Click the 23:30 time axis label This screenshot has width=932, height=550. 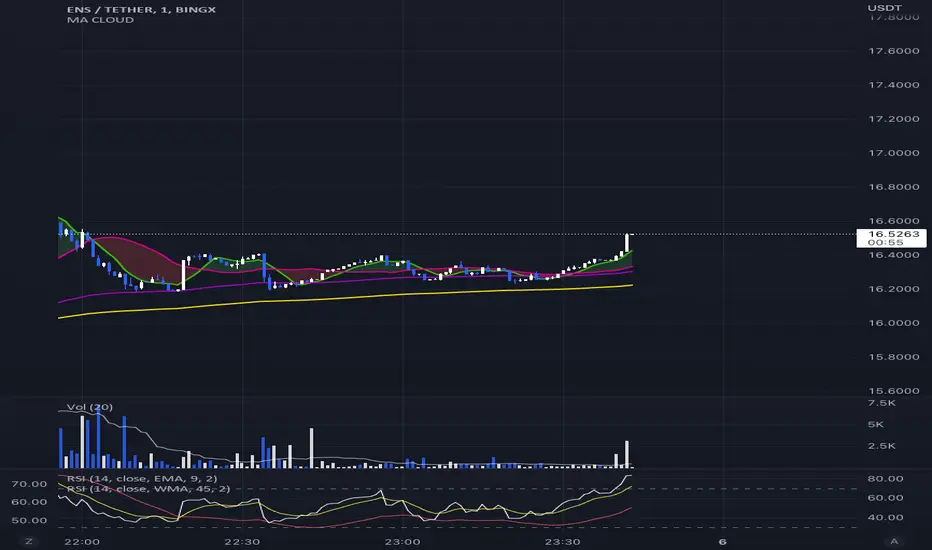[x=562, y=542]
